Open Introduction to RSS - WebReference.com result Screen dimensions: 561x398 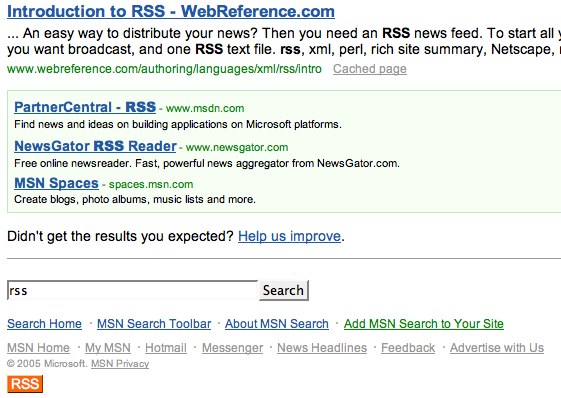(x=171, y=11)
